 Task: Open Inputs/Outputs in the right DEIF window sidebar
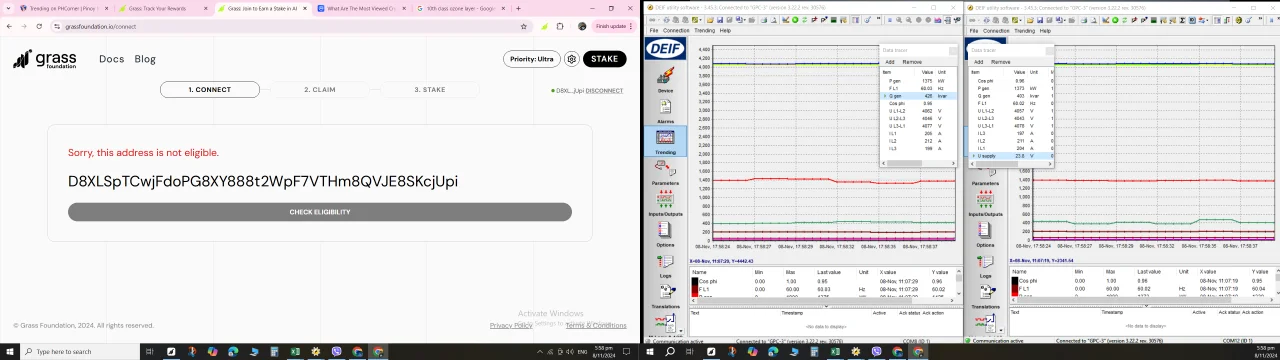(985, 203)
